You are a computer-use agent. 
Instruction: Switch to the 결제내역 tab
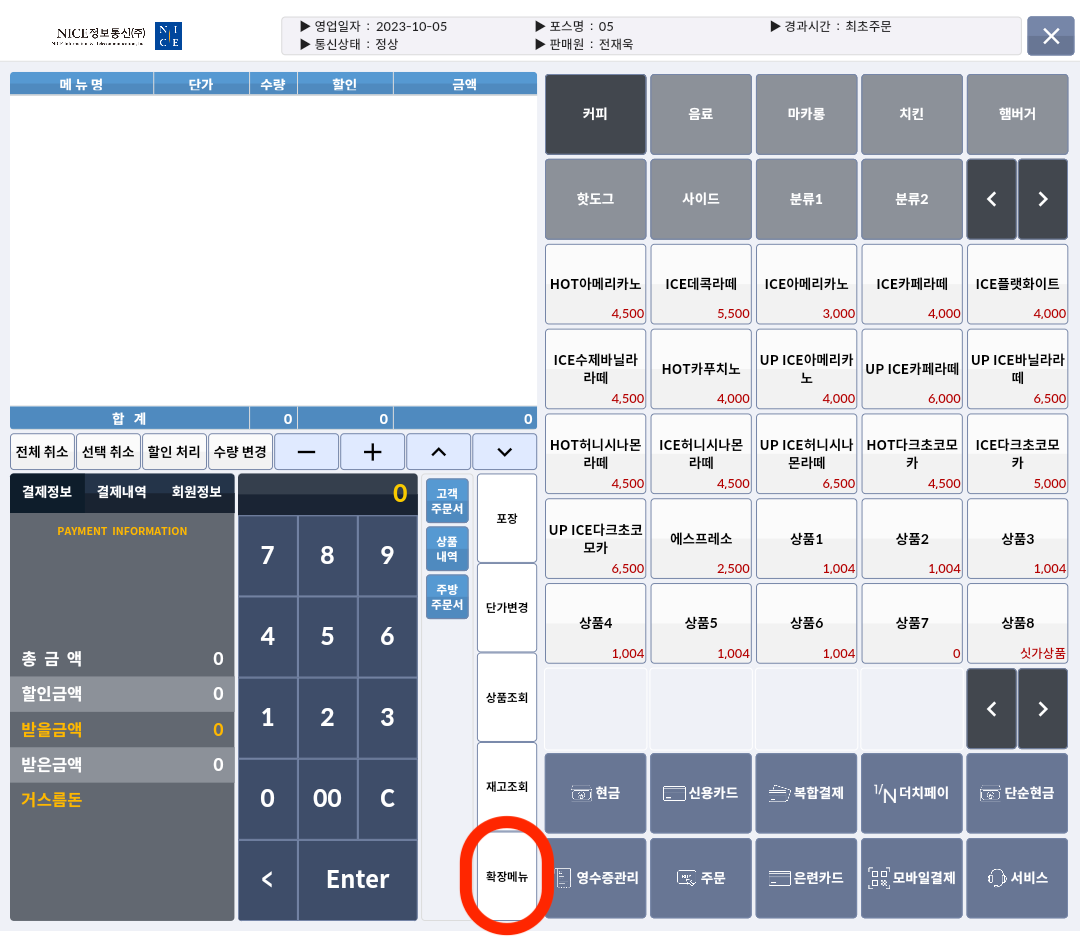tap(121, 492)
